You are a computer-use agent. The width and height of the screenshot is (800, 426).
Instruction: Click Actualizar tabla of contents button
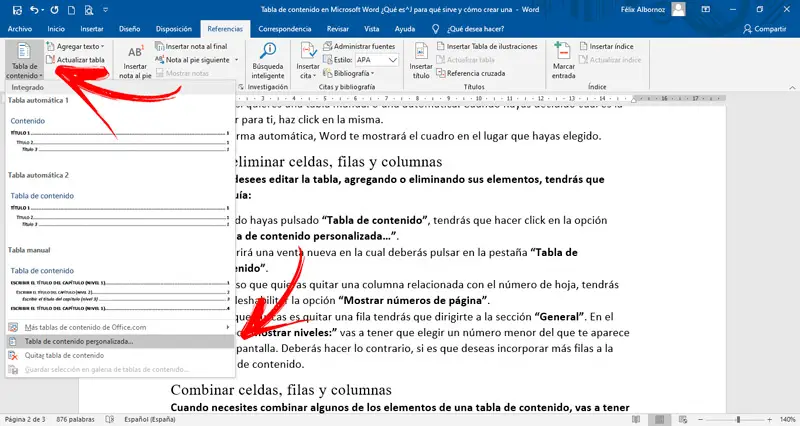pyautogui.click(x=76, y=60)
